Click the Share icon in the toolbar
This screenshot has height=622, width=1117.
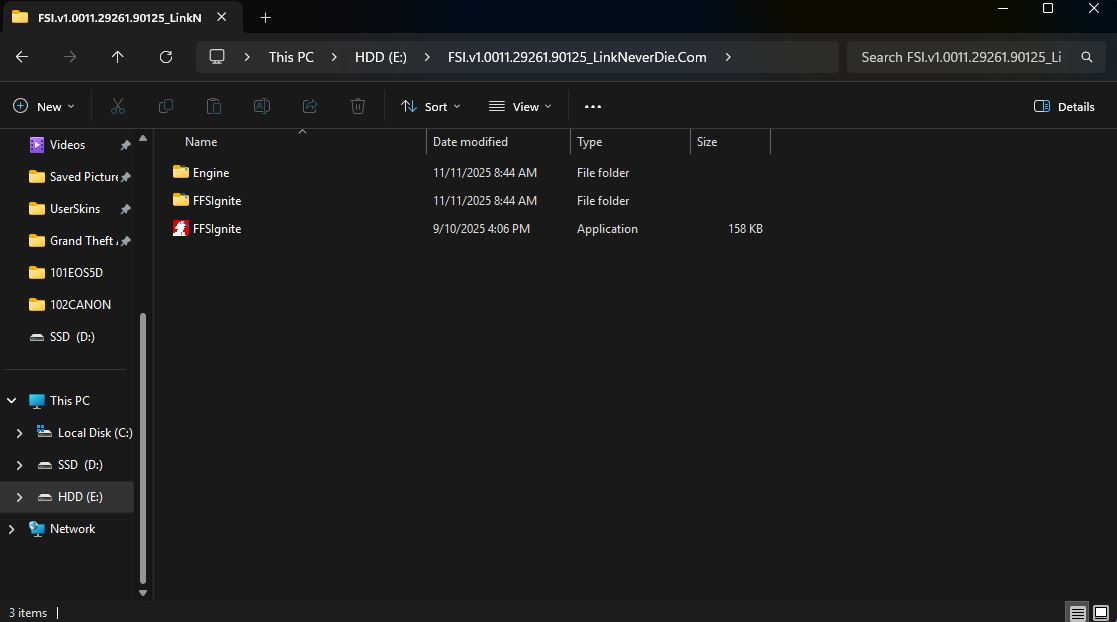click(309, 106)
